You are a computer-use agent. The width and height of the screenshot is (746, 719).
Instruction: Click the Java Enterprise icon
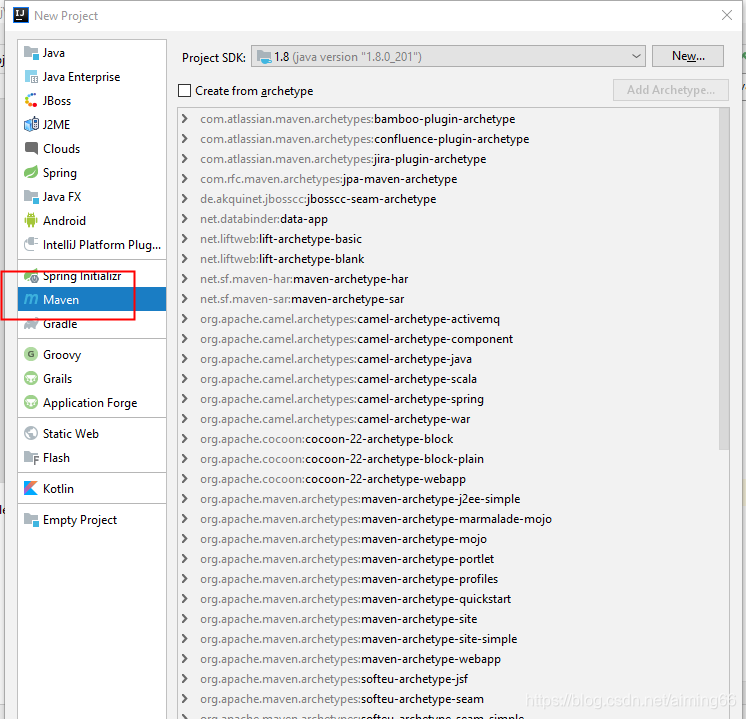(x=31, y=77)
